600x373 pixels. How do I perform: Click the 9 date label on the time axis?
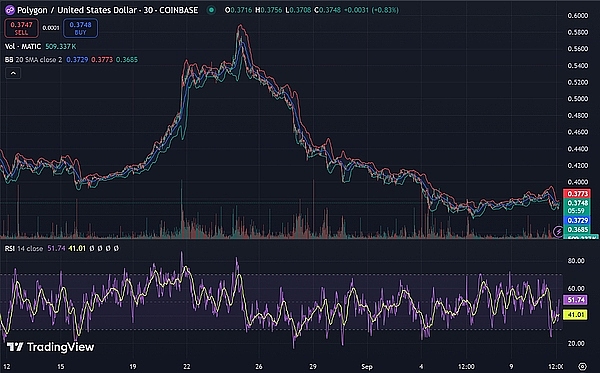pos(511,366)
